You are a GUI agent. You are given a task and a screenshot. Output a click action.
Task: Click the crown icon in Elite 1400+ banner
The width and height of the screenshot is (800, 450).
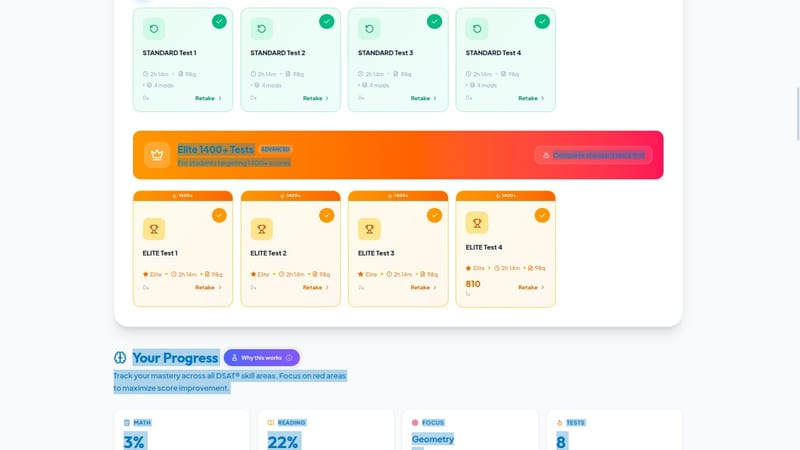point(157,155)
